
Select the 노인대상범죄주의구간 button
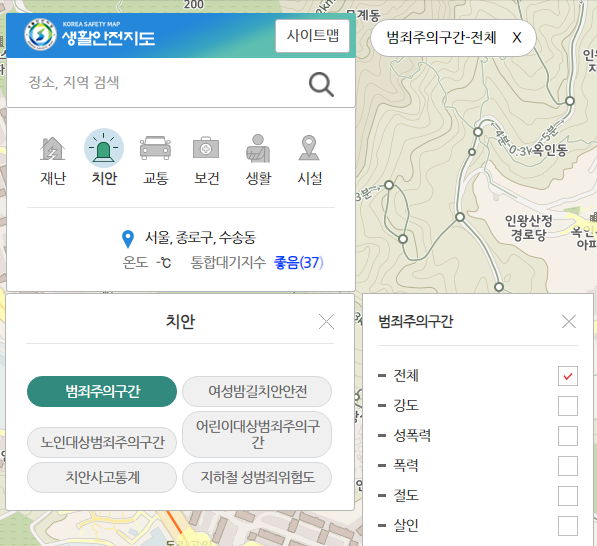102,442
